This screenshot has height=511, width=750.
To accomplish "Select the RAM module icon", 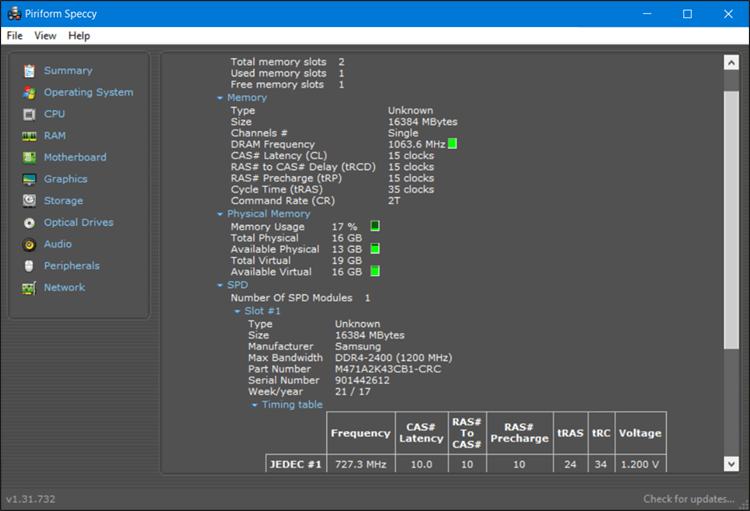I will pyautogui.click(x=29, y=136).
